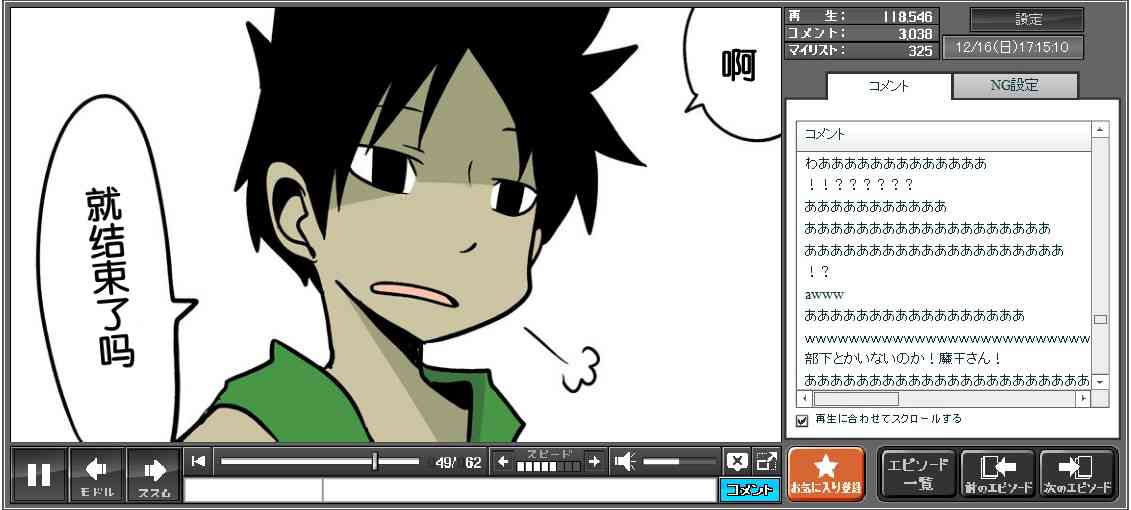
Task: Decrease speed with the left arrow
Action: click(x=504, y=461)
